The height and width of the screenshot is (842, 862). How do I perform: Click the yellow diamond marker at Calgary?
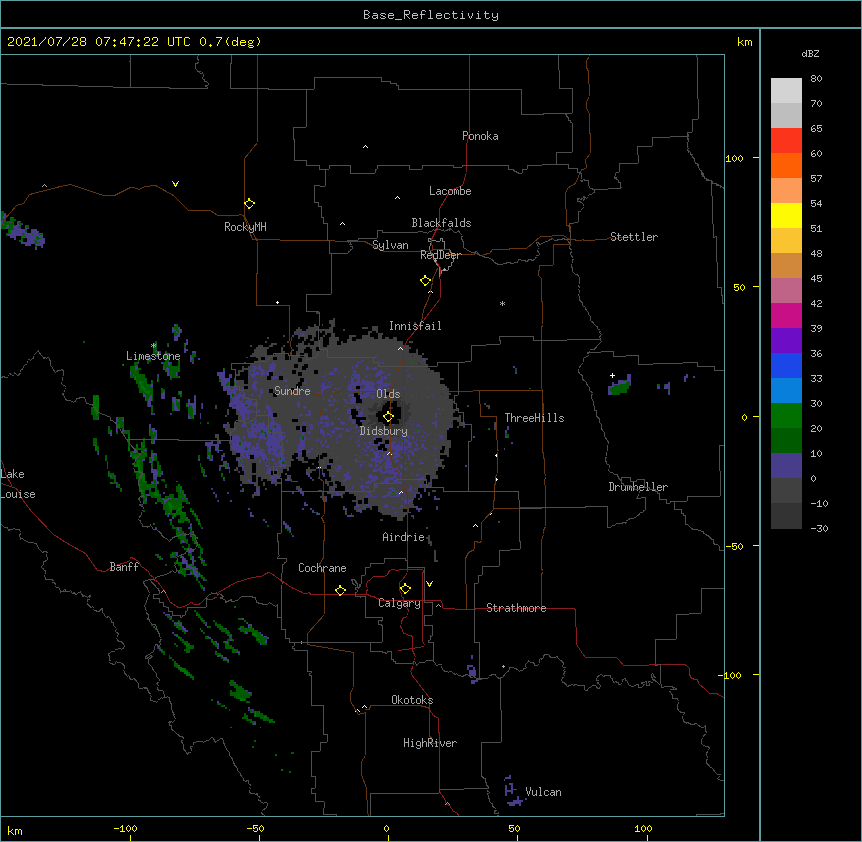pyautogui.click(x=405, y=589)
